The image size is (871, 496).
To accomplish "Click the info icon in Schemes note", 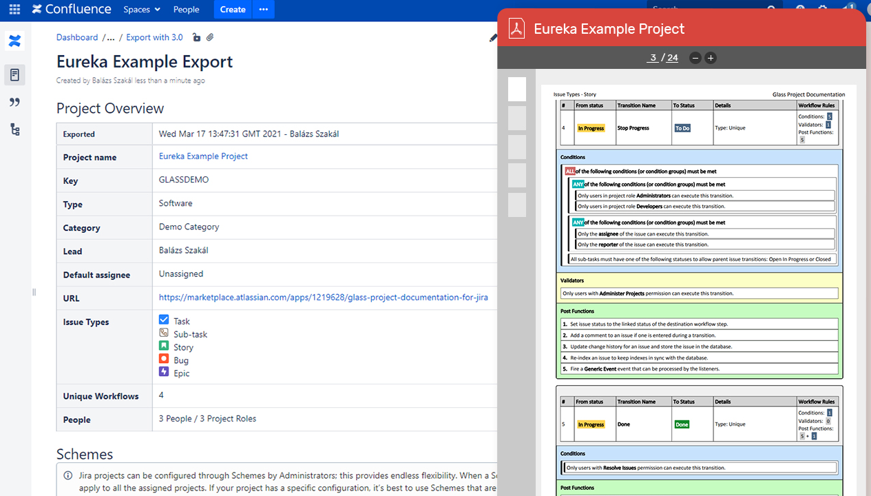I will [68, 475].
